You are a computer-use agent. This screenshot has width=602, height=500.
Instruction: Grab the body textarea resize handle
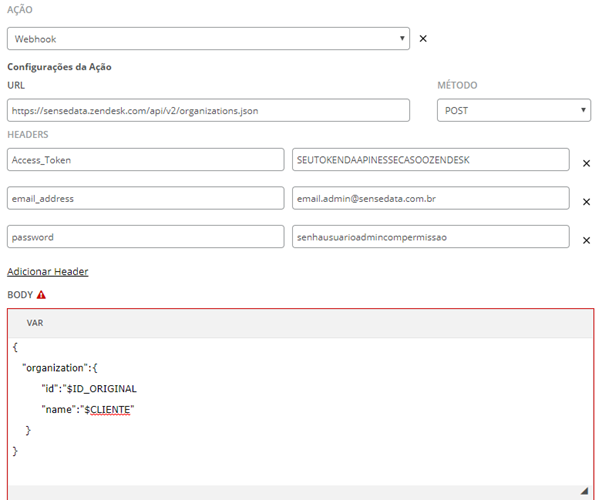[585, 490]
